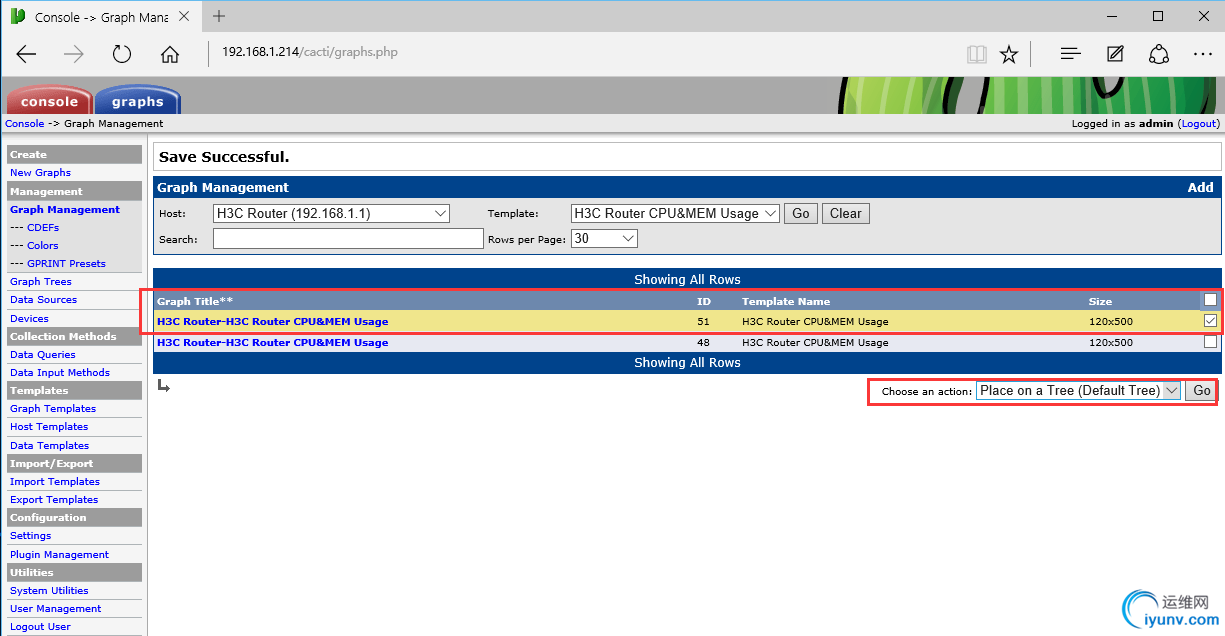Open Data Templates in the sidebar
This screenshot has height=636, width=1225.
pos(49,446)
